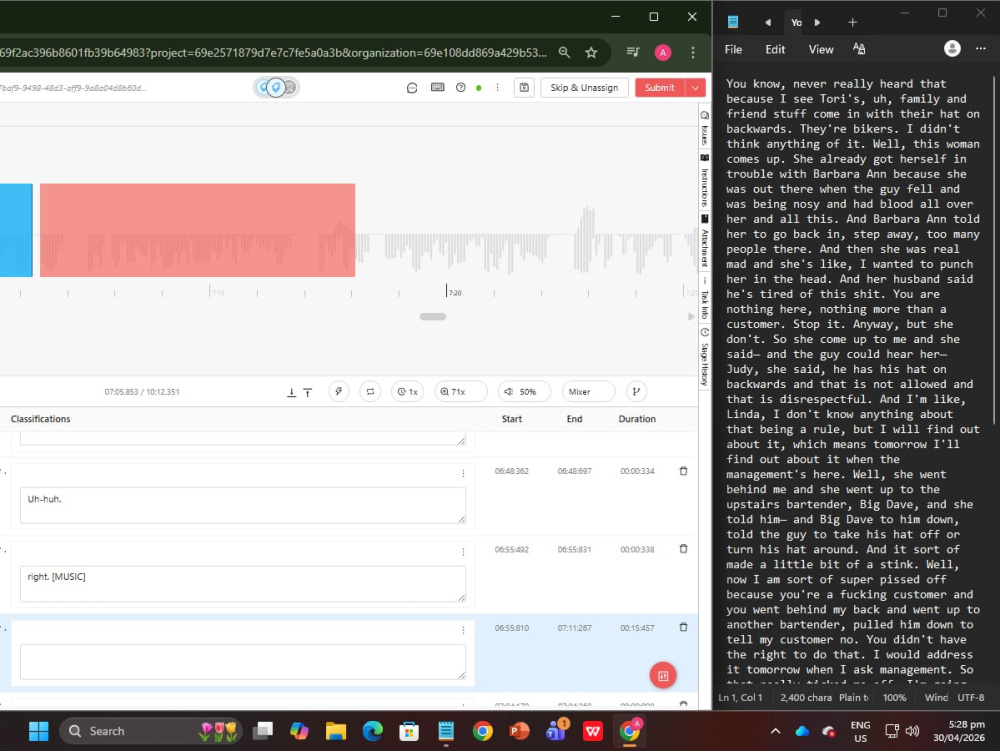Open options menu for highlighted empty segment
1000x751 pixels.
click(463, 631)
